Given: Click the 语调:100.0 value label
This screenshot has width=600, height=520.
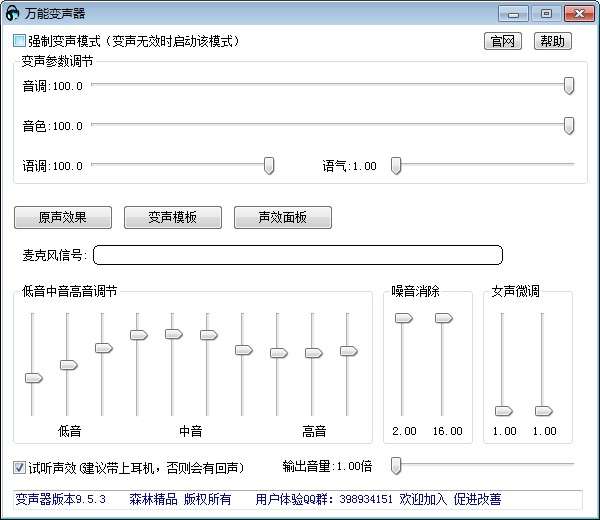Looking at the screenshot, I should tap(52, 166).
